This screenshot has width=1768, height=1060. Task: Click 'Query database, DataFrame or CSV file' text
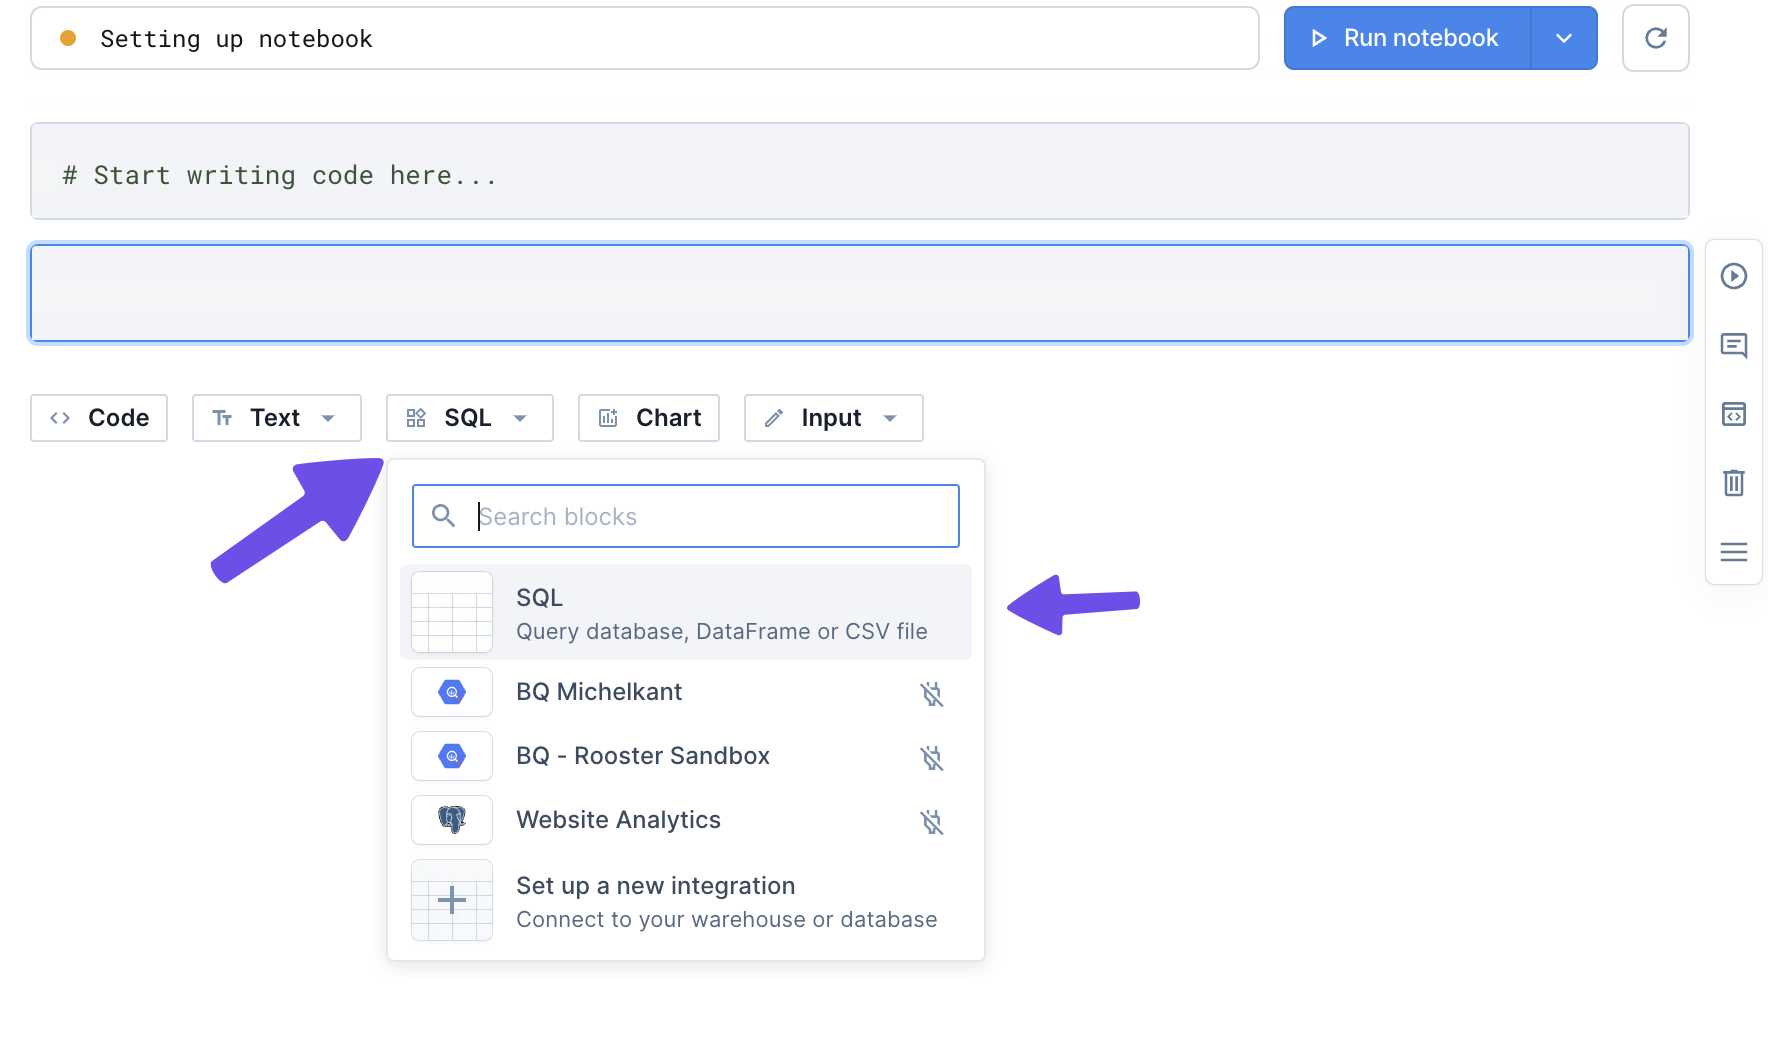[x=722, y=631]
